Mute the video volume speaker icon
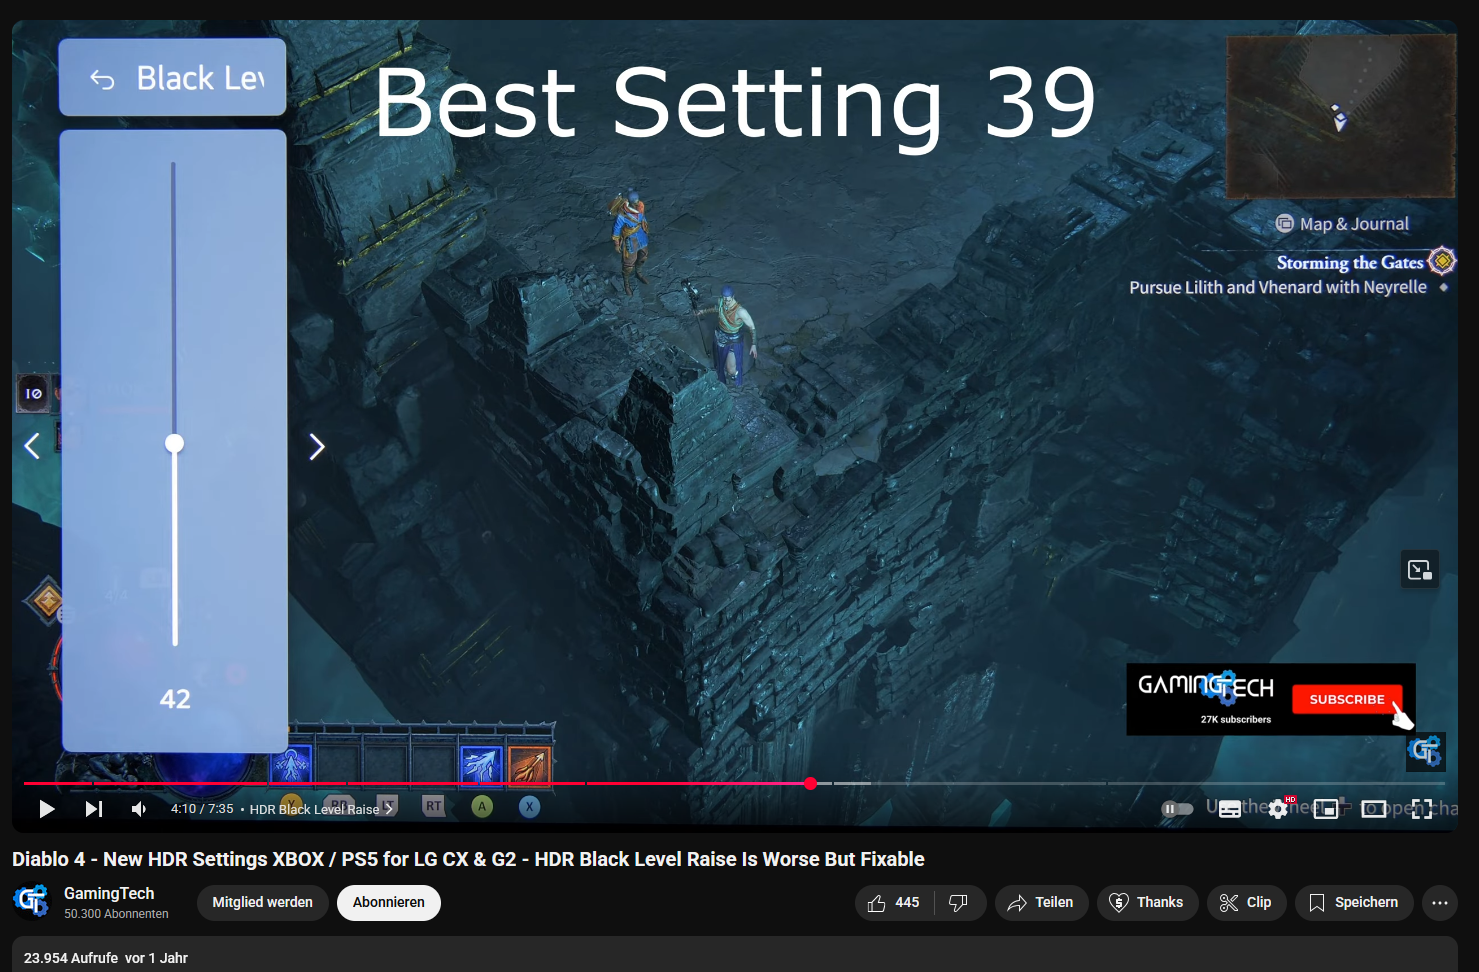 pyautogui.click(x=139, y=809)
